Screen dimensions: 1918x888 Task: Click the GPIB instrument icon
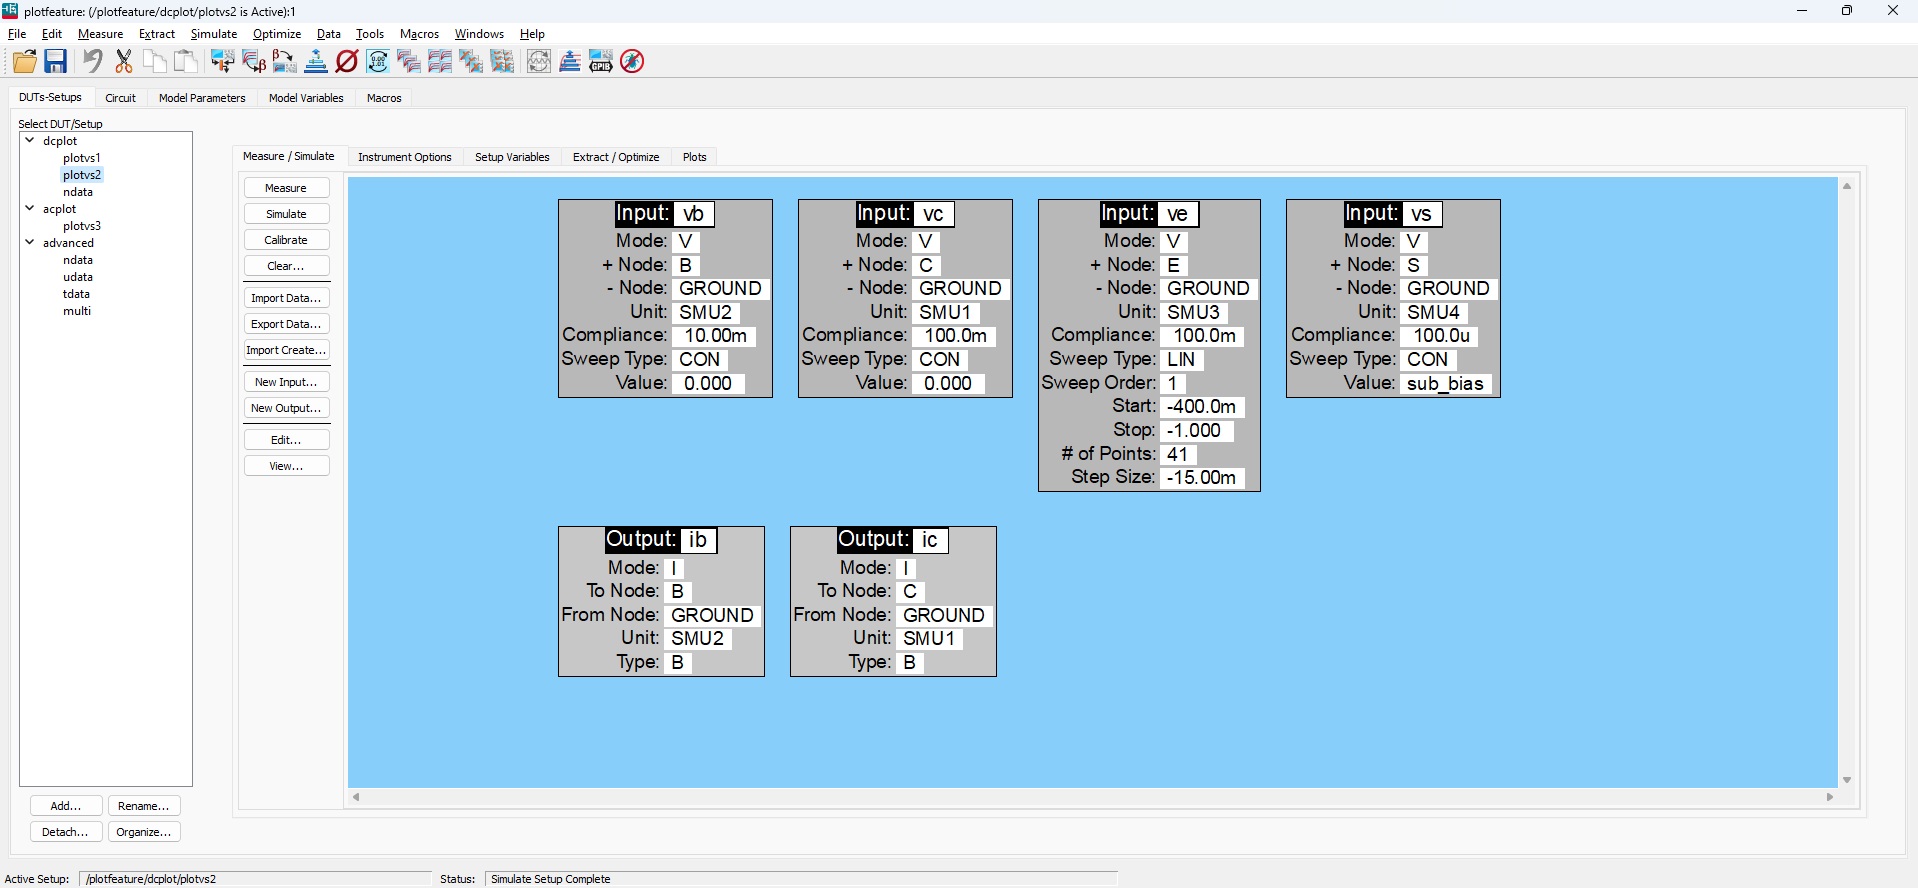[601, 62]
